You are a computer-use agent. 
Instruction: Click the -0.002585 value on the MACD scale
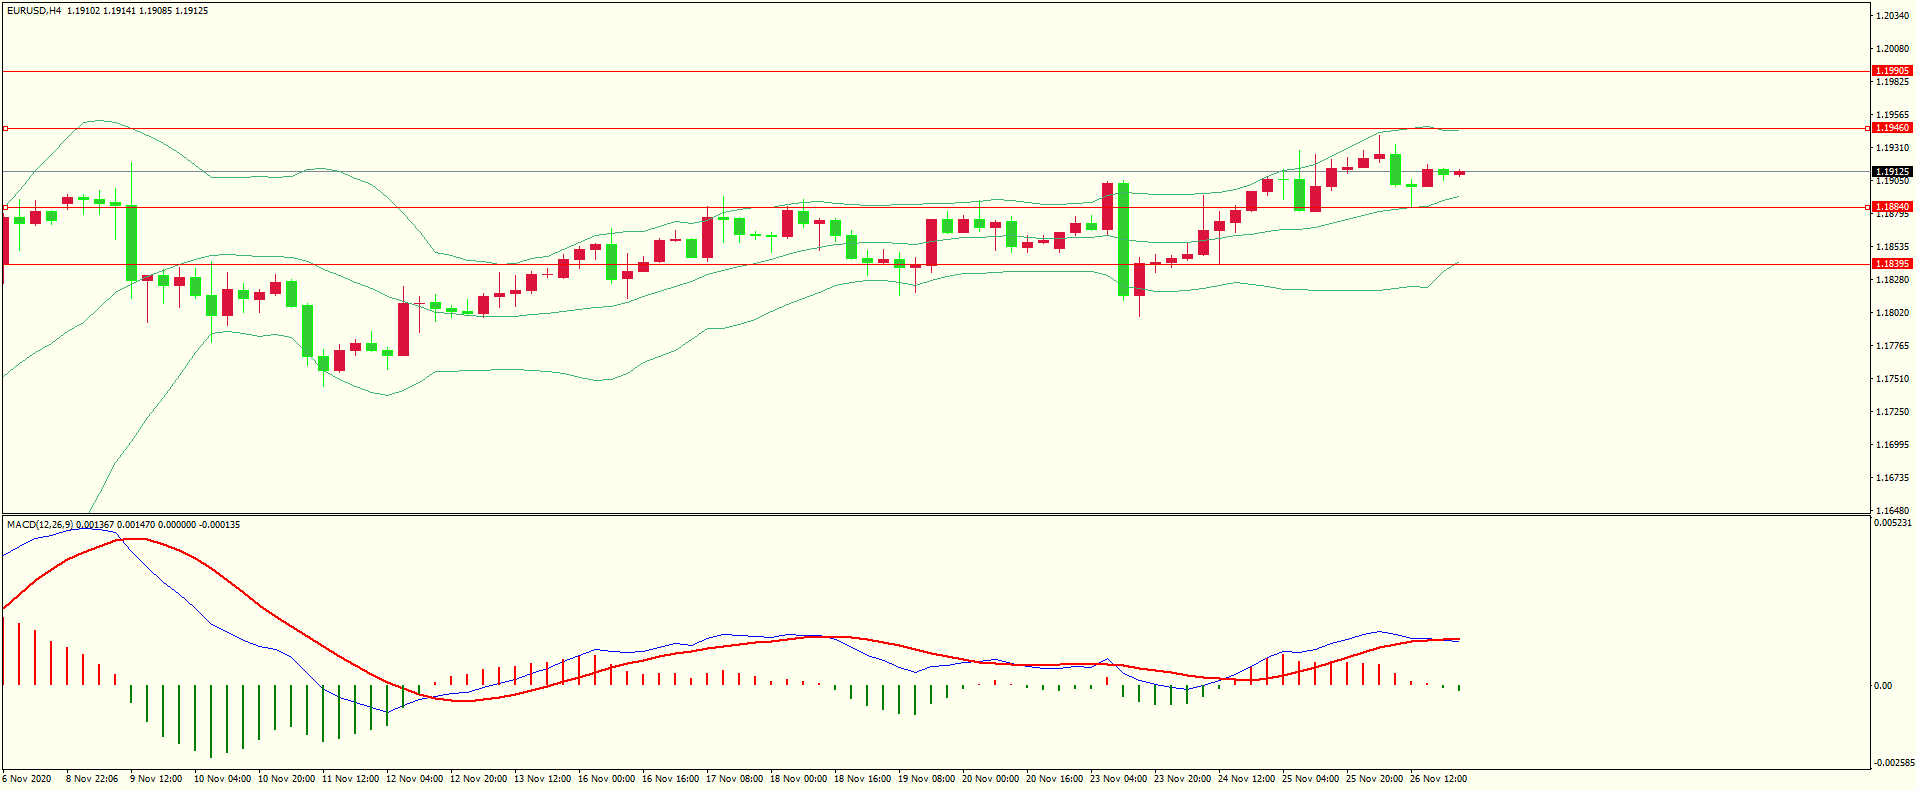(1893, 762)
